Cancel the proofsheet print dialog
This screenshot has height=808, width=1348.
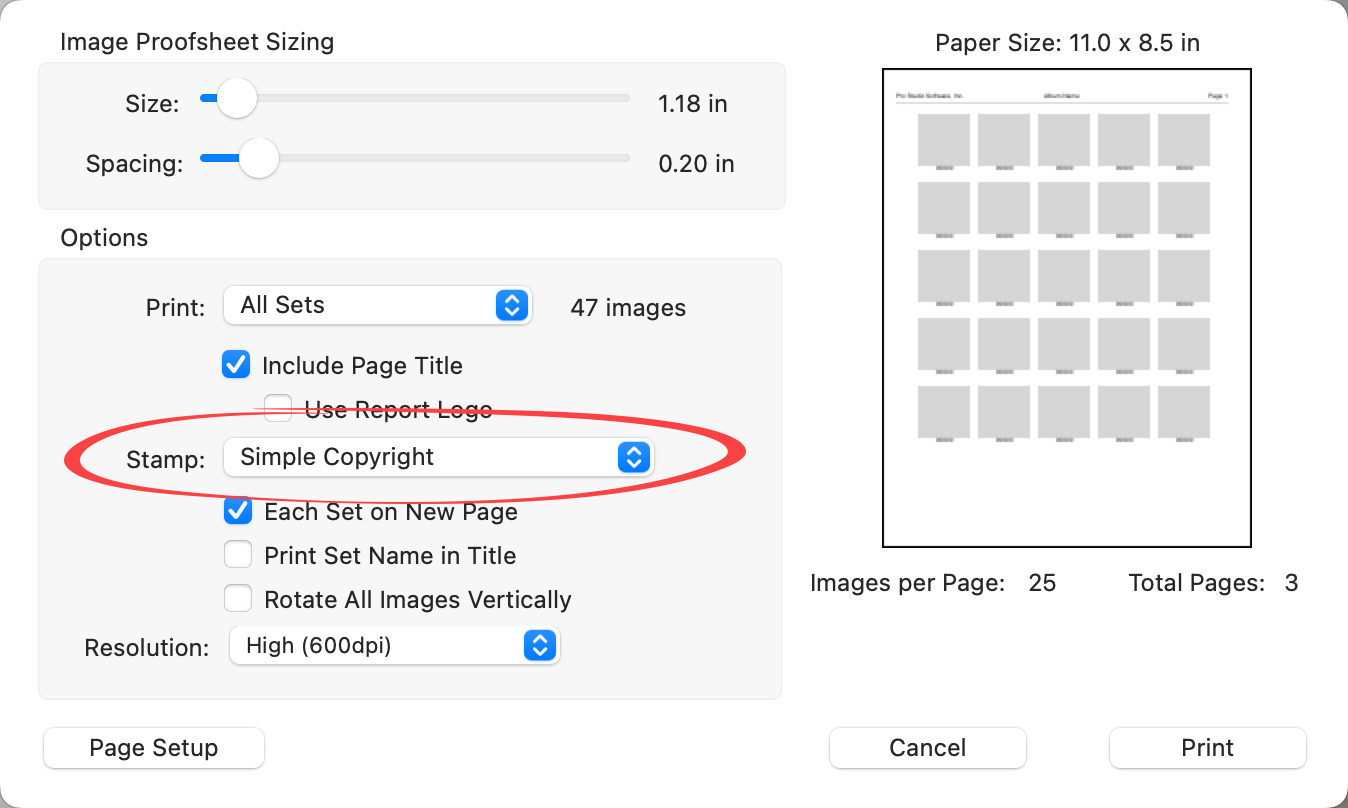(927, 748)
